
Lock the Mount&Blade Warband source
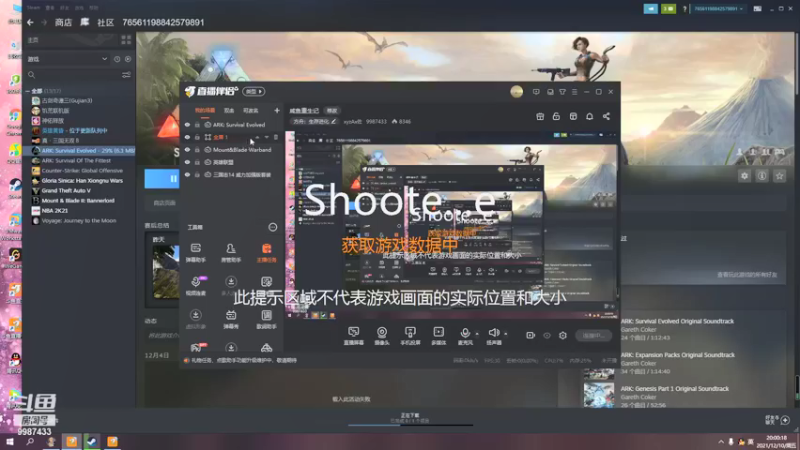click(197, 149)
